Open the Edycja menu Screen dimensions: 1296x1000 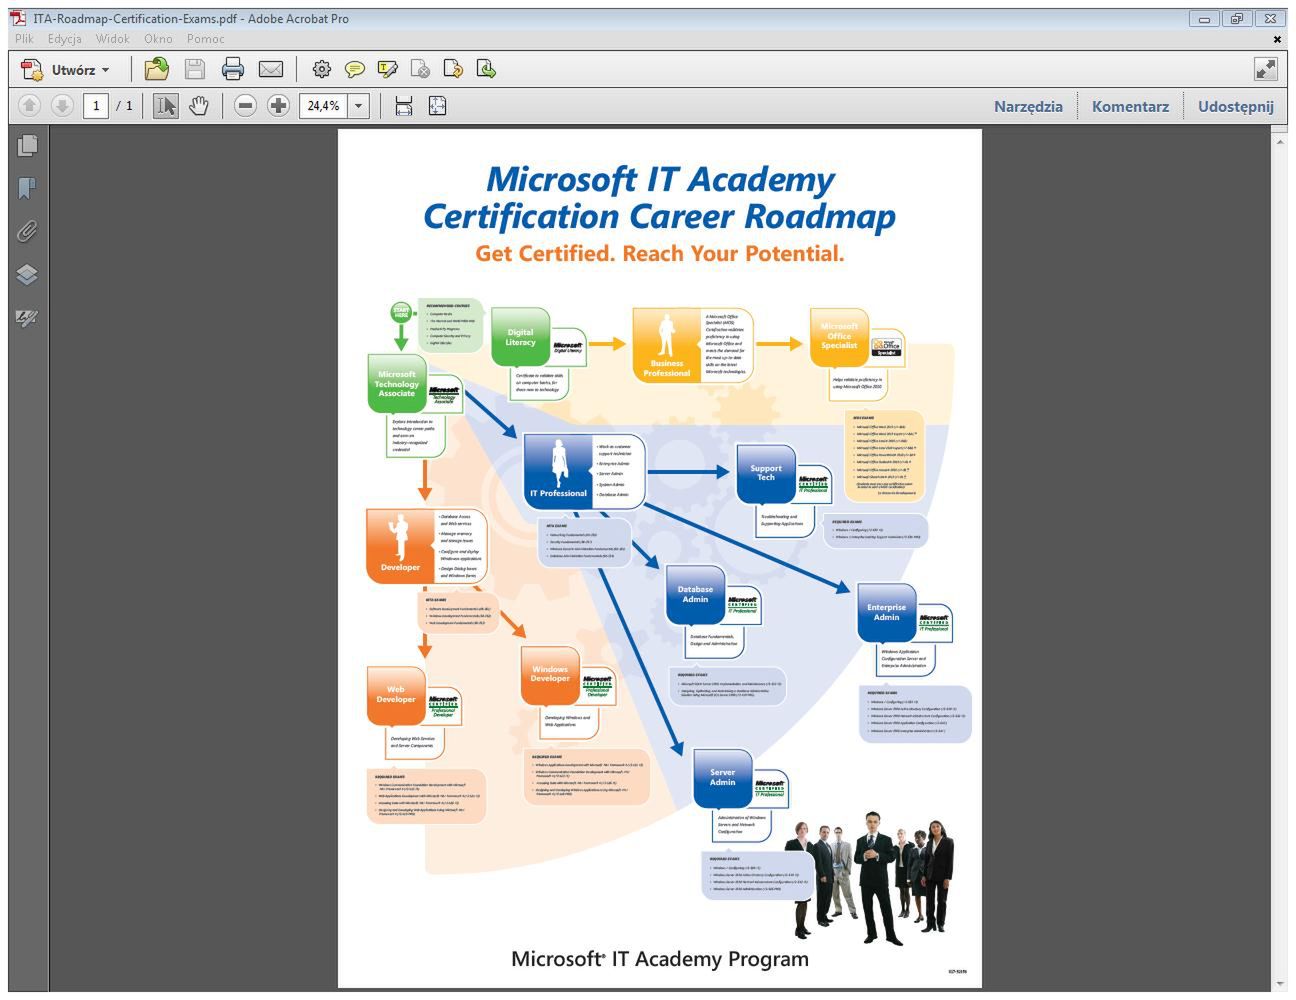pos(65,39)
